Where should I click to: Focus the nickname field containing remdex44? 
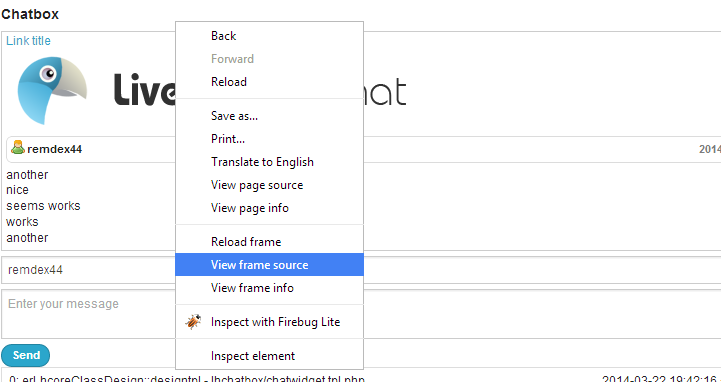[360, 270]
